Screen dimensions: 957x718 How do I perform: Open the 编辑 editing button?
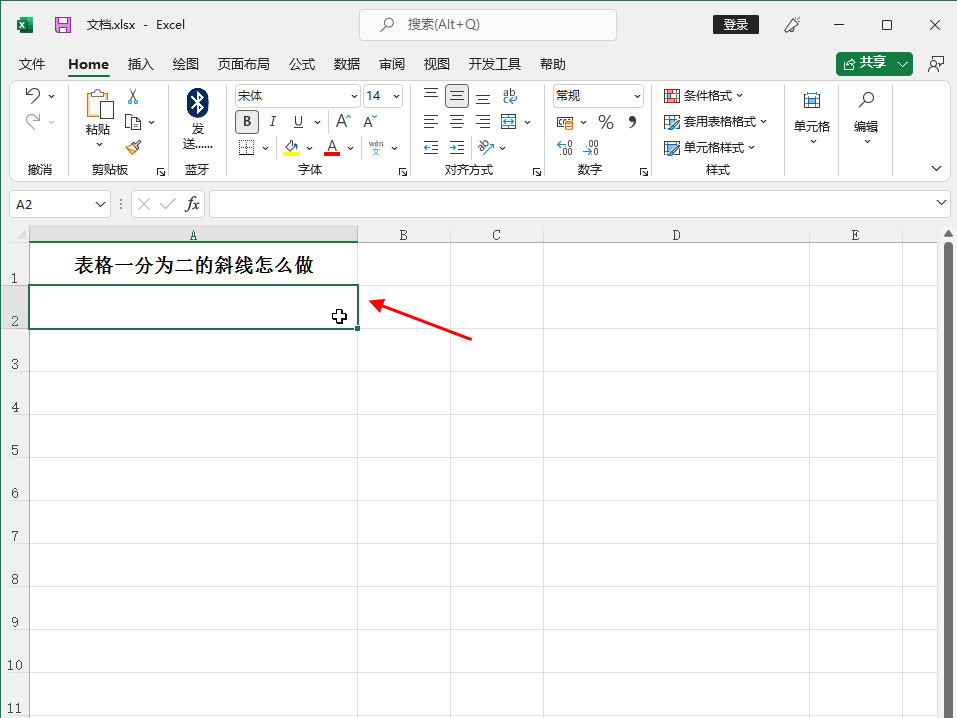866,119
